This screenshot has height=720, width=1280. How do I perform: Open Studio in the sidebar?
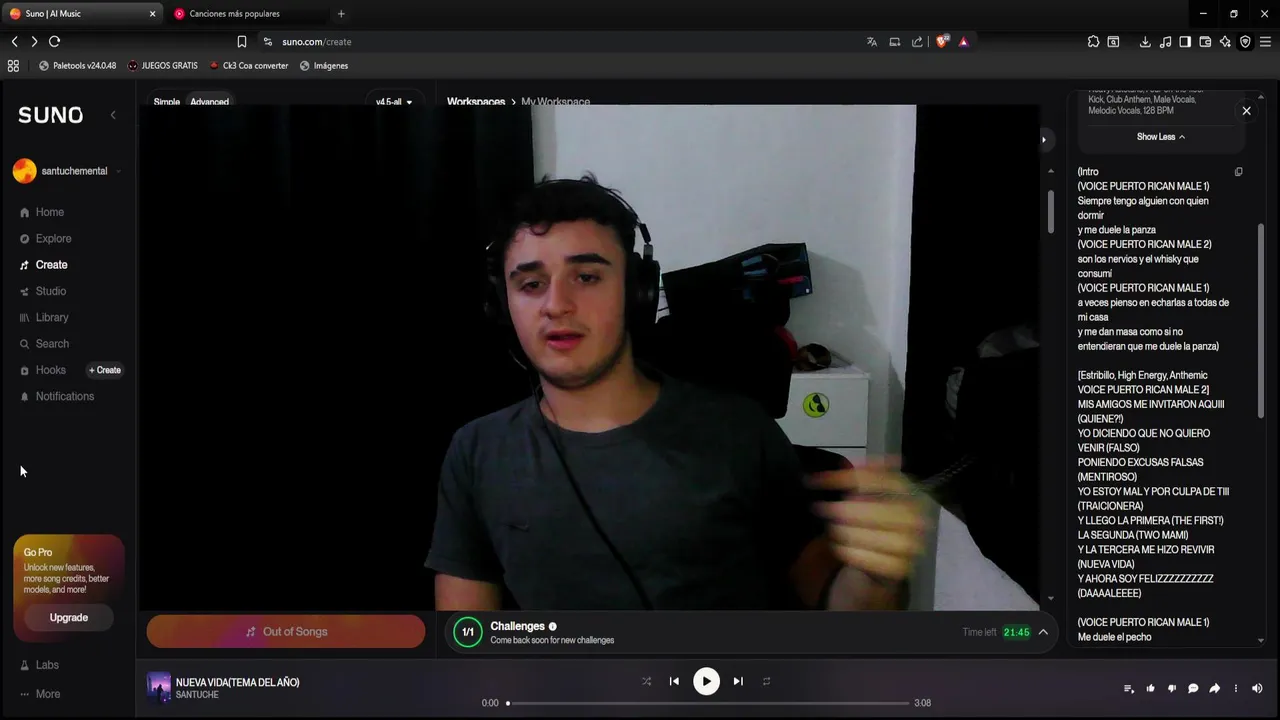[x=43, y=291]
